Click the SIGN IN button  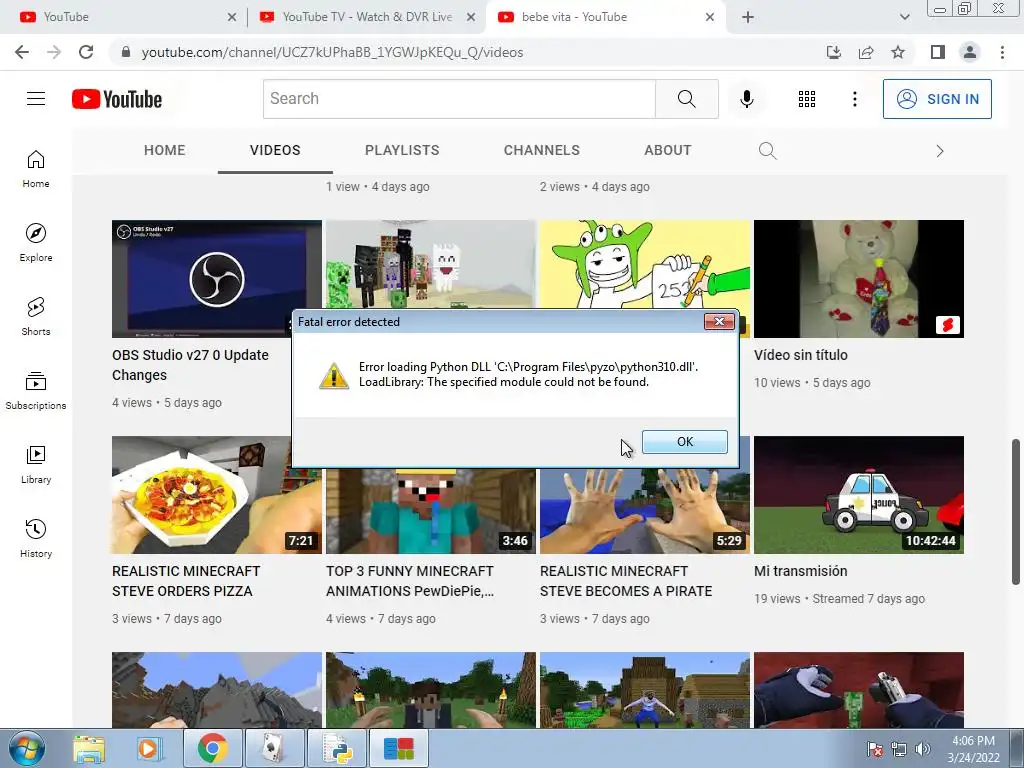click(937, 99)
